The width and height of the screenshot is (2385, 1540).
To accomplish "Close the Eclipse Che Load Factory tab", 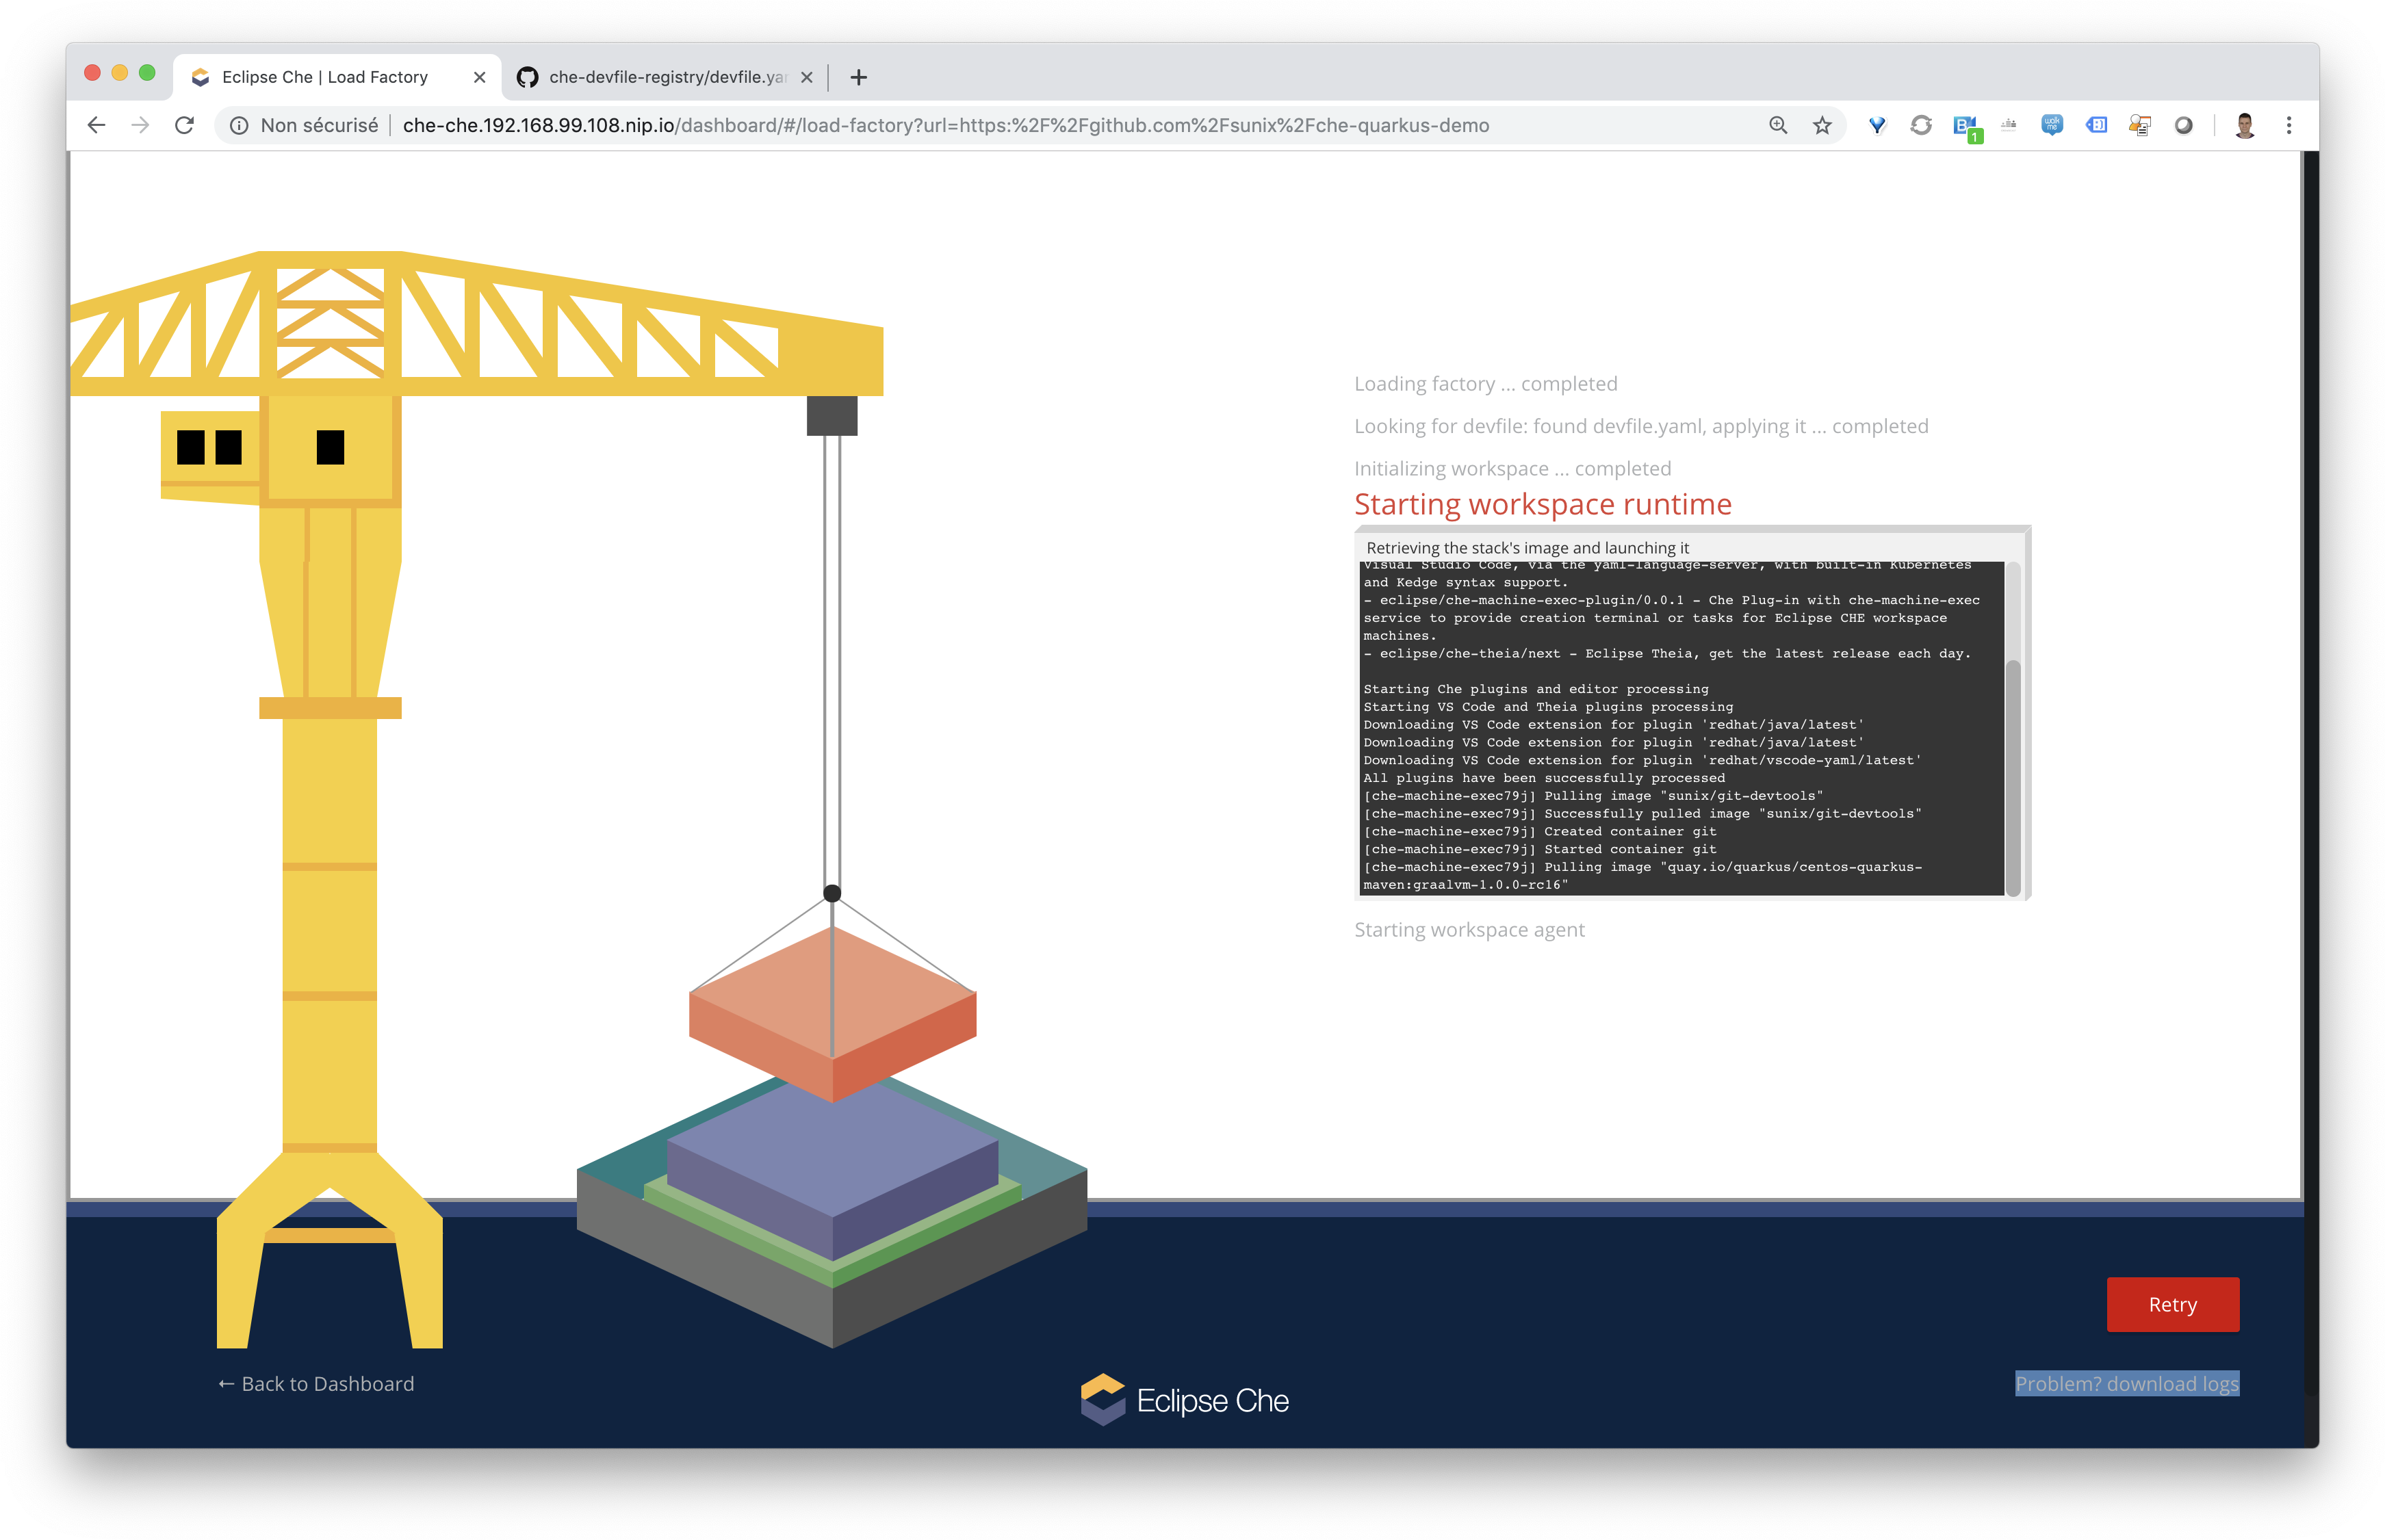I will point(479,77).
